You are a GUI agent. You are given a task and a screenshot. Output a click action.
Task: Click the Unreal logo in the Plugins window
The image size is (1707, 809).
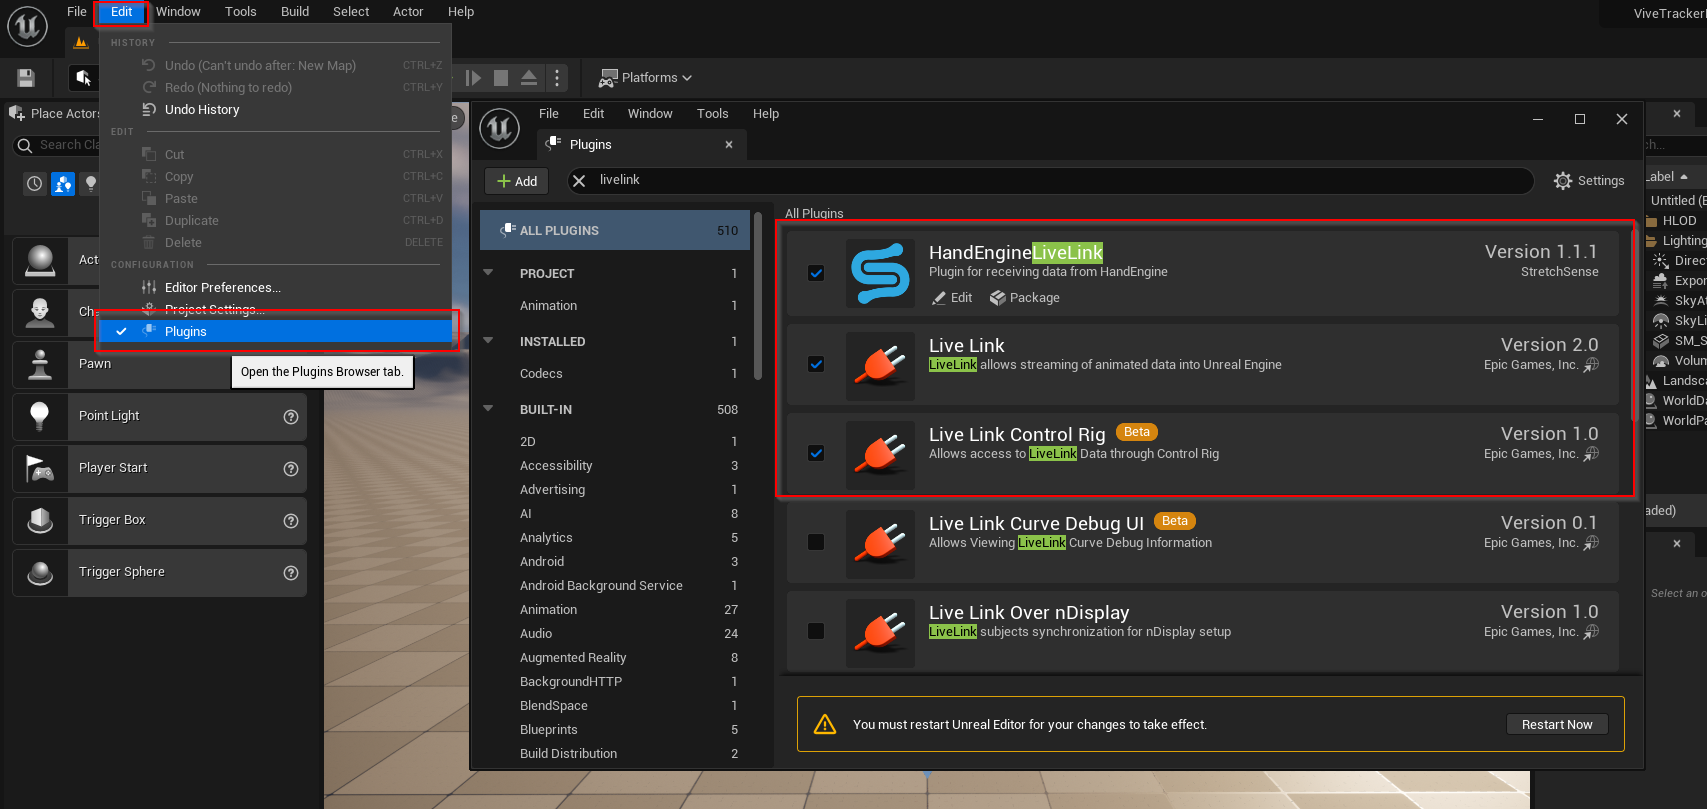[499, 128]
